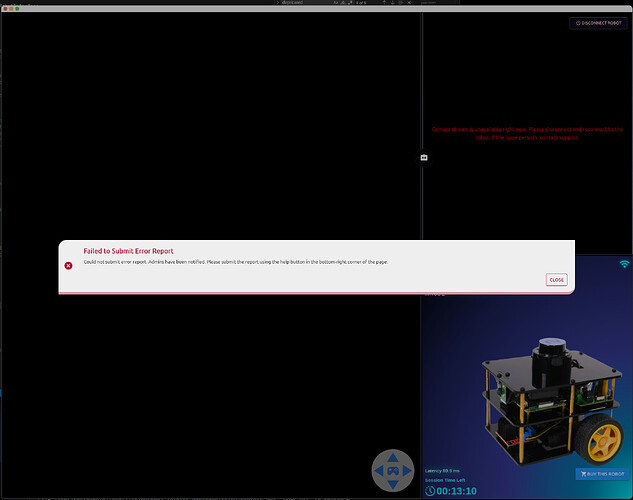Click the robot 3D model image
This screenshot has height=500, width=633.
[x=553, y=402]
